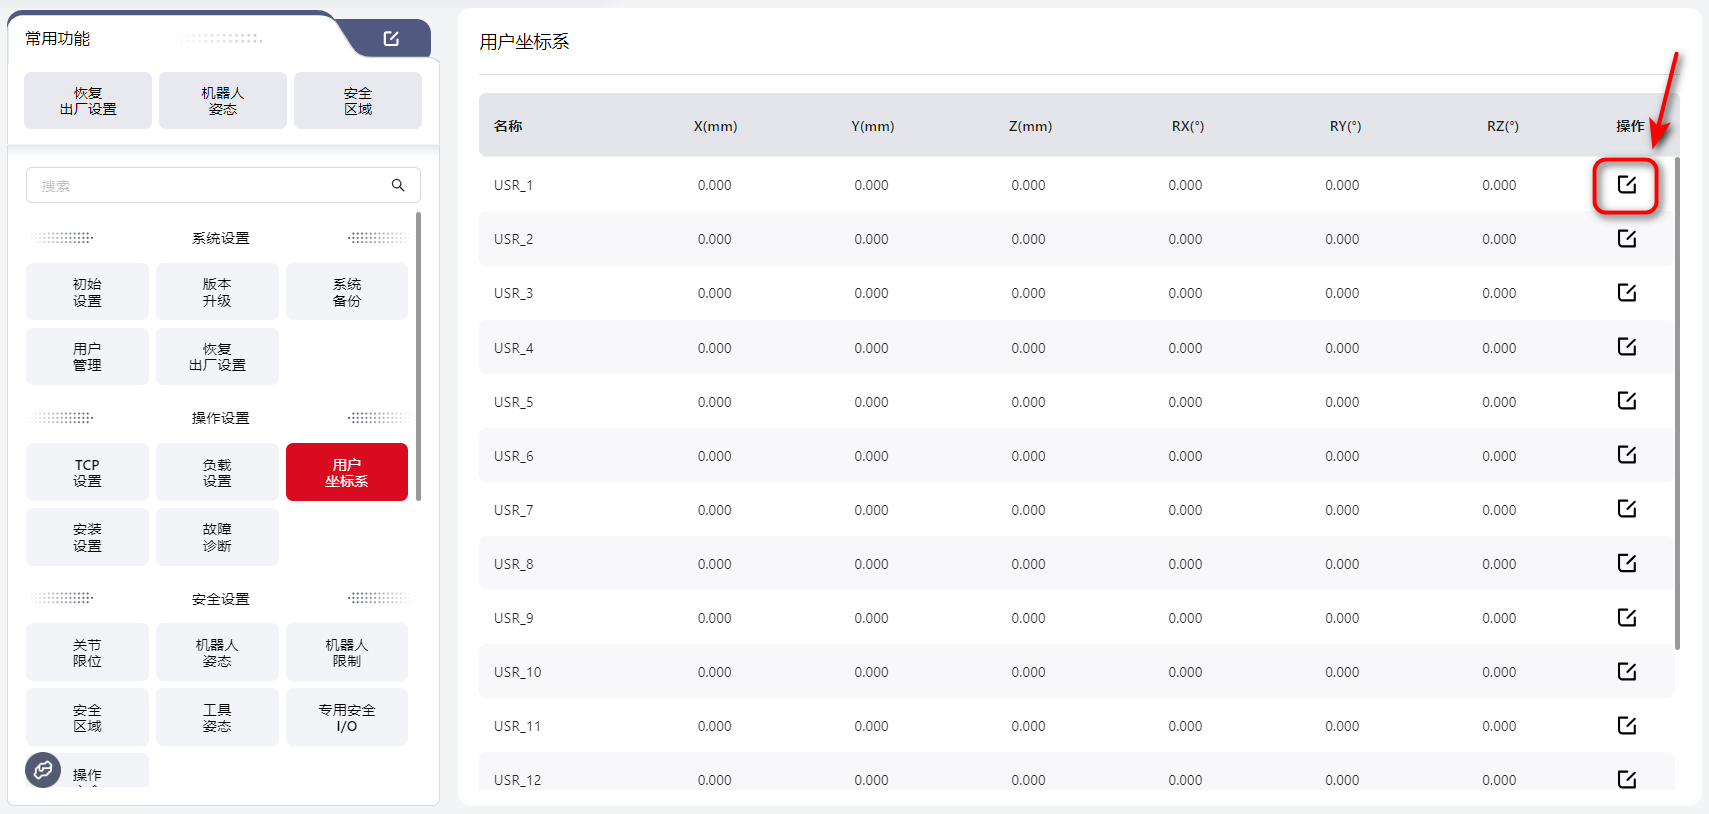1709x814 pixels.
Task: Go to 系统备份
Action: 346,292
